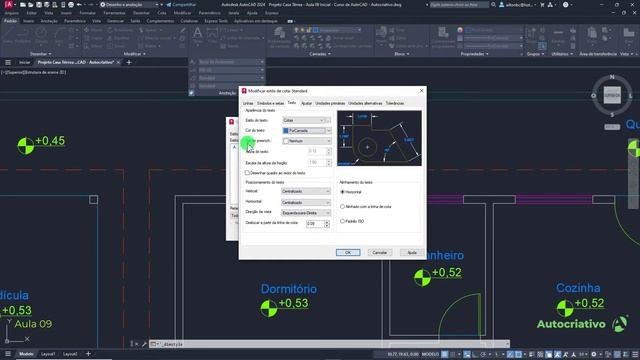Open the AutoCAD application menu (red A logo)
Viewport: 640px width, 360px height.
point(9,4)
